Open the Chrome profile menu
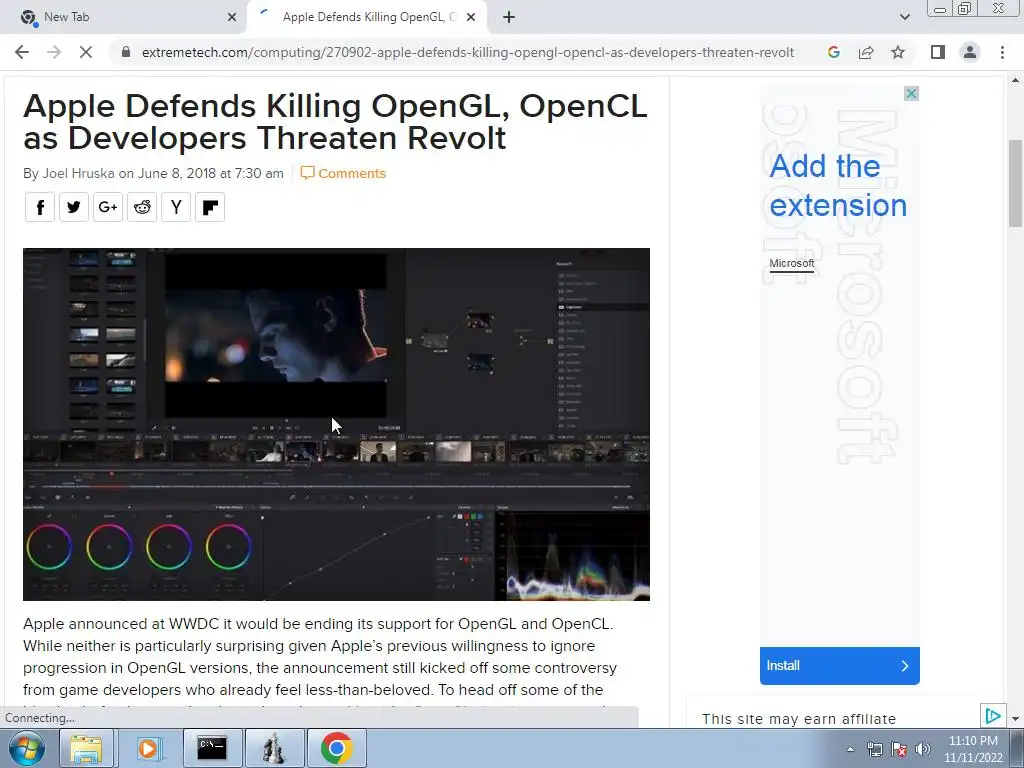Screen dimensions: 1024x768 (970, 52)
